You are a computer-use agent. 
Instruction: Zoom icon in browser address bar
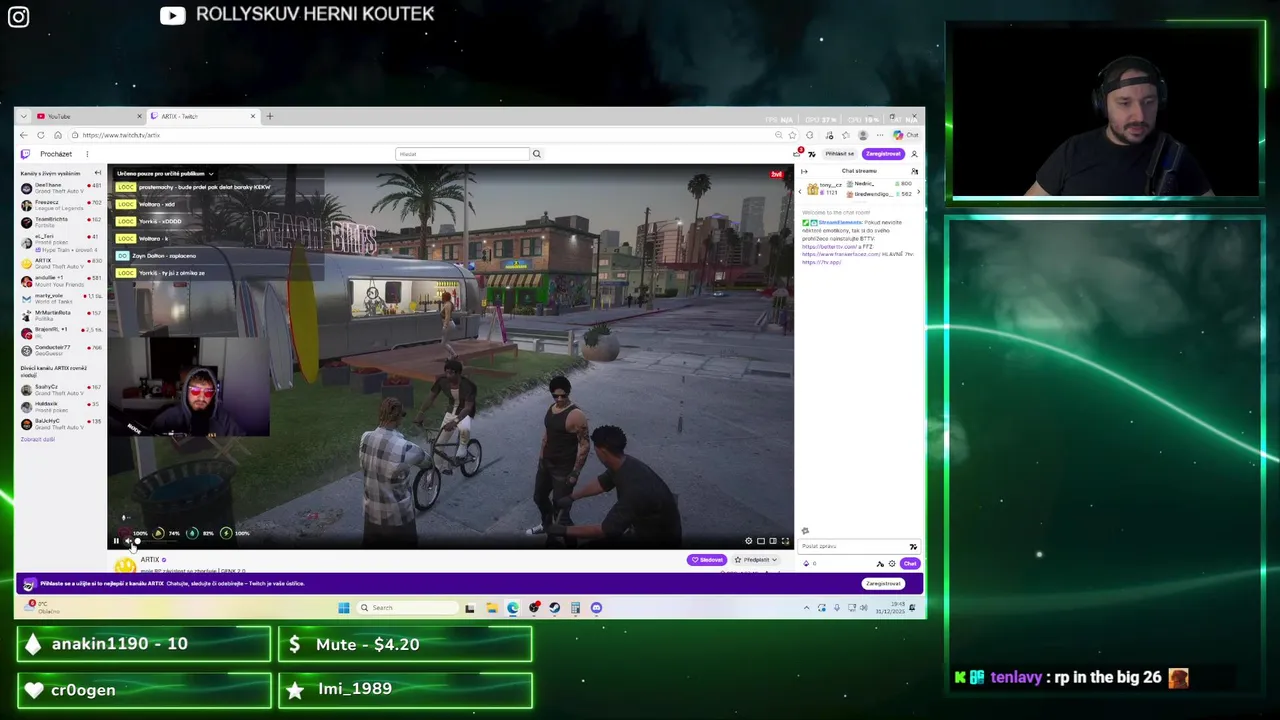tap(778, 135)
